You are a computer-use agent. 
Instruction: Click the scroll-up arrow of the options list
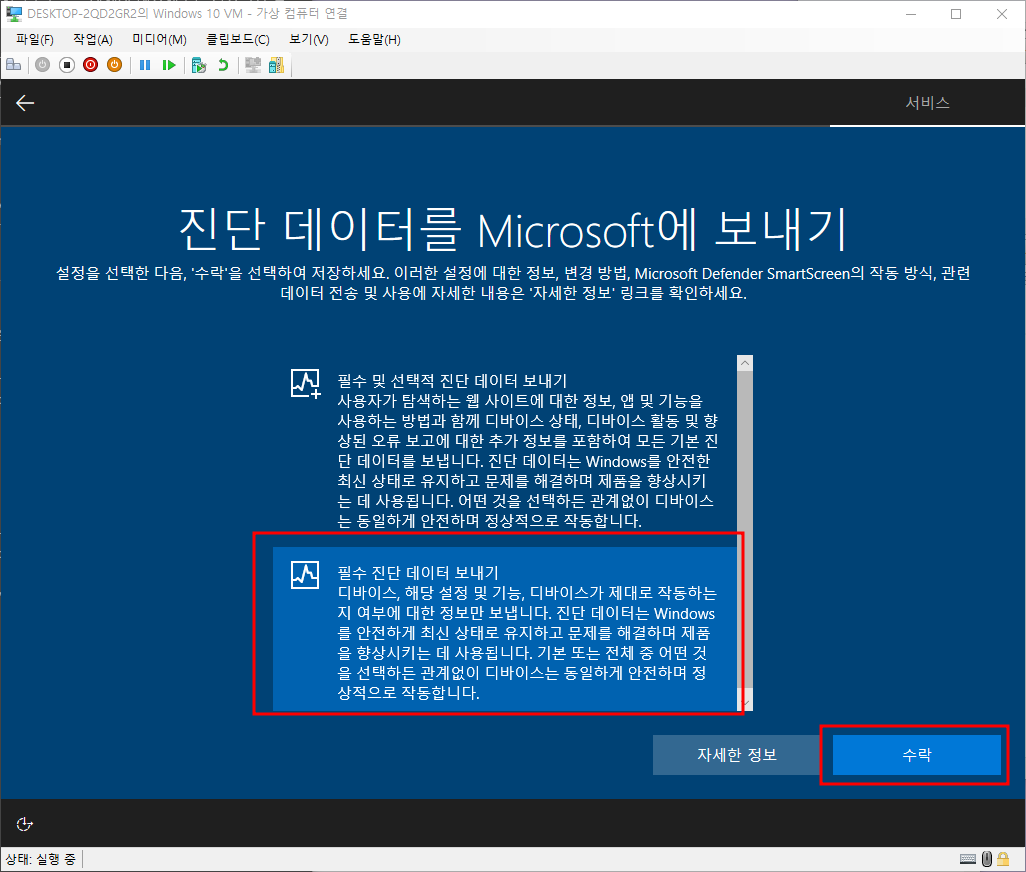(x=745, y=363)
